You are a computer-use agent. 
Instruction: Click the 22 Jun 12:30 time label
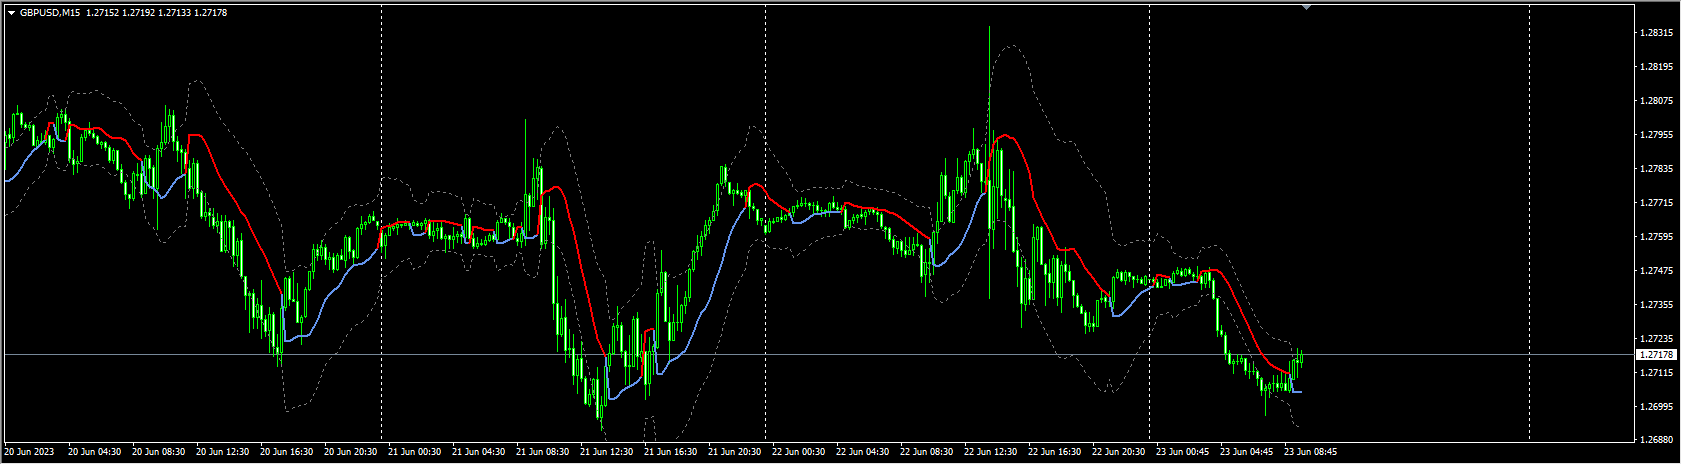coord(991,452)
